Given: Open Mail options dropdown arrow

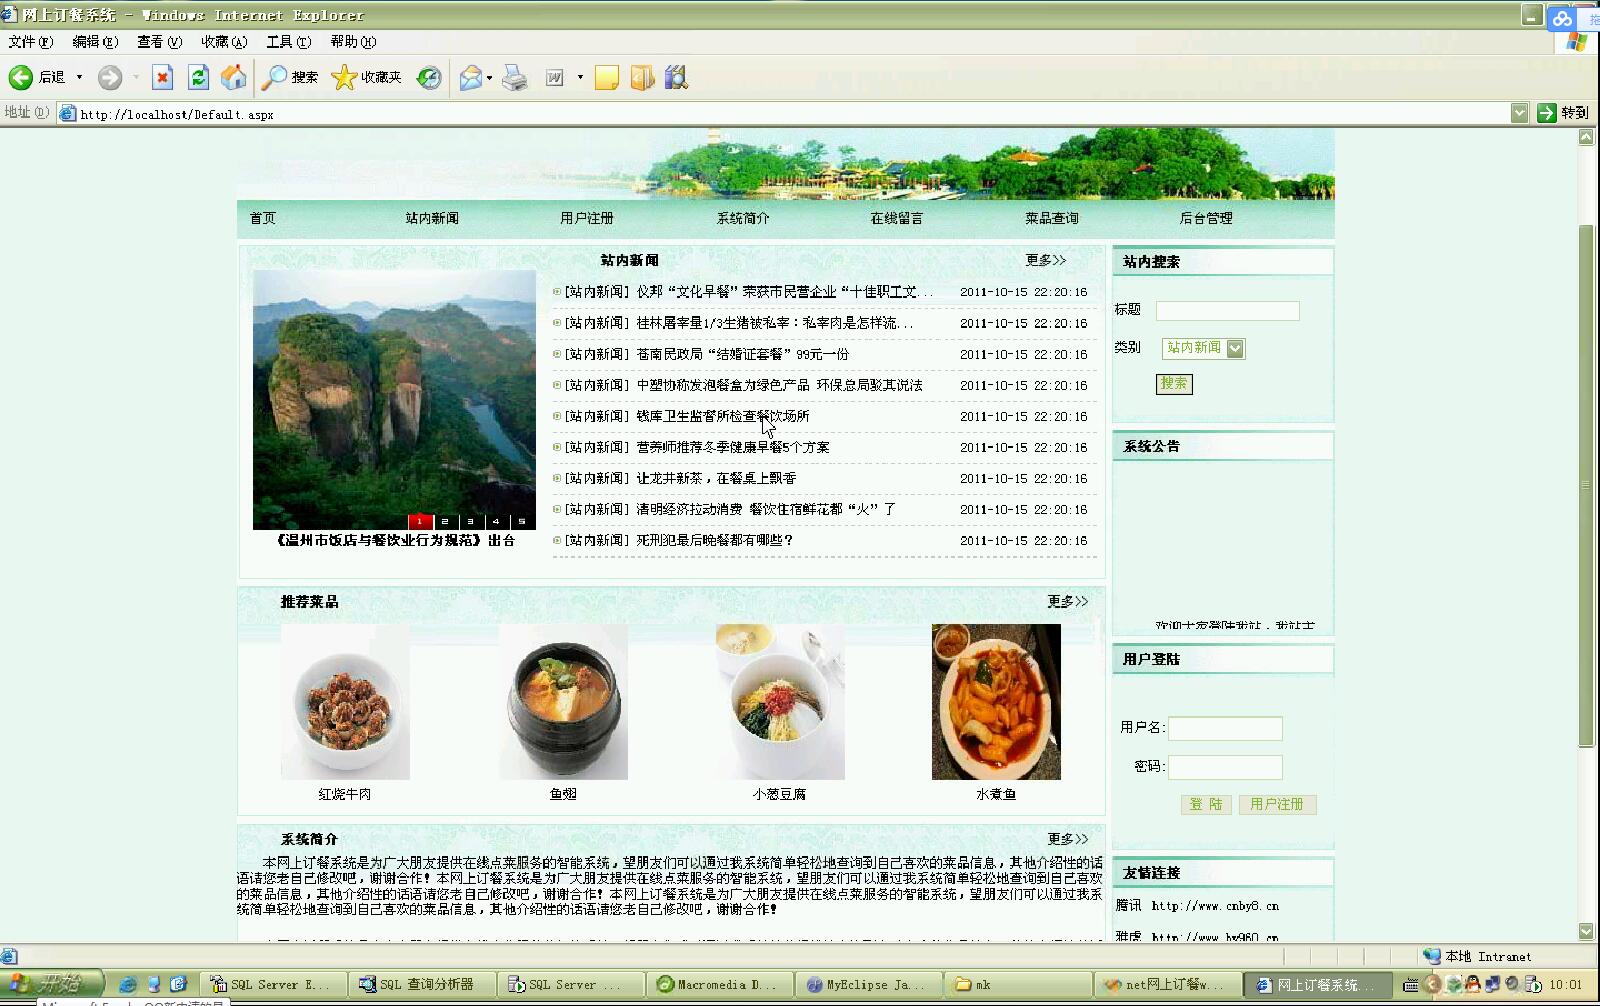Looking at the screenshot, I should click(x=489, y=77).
